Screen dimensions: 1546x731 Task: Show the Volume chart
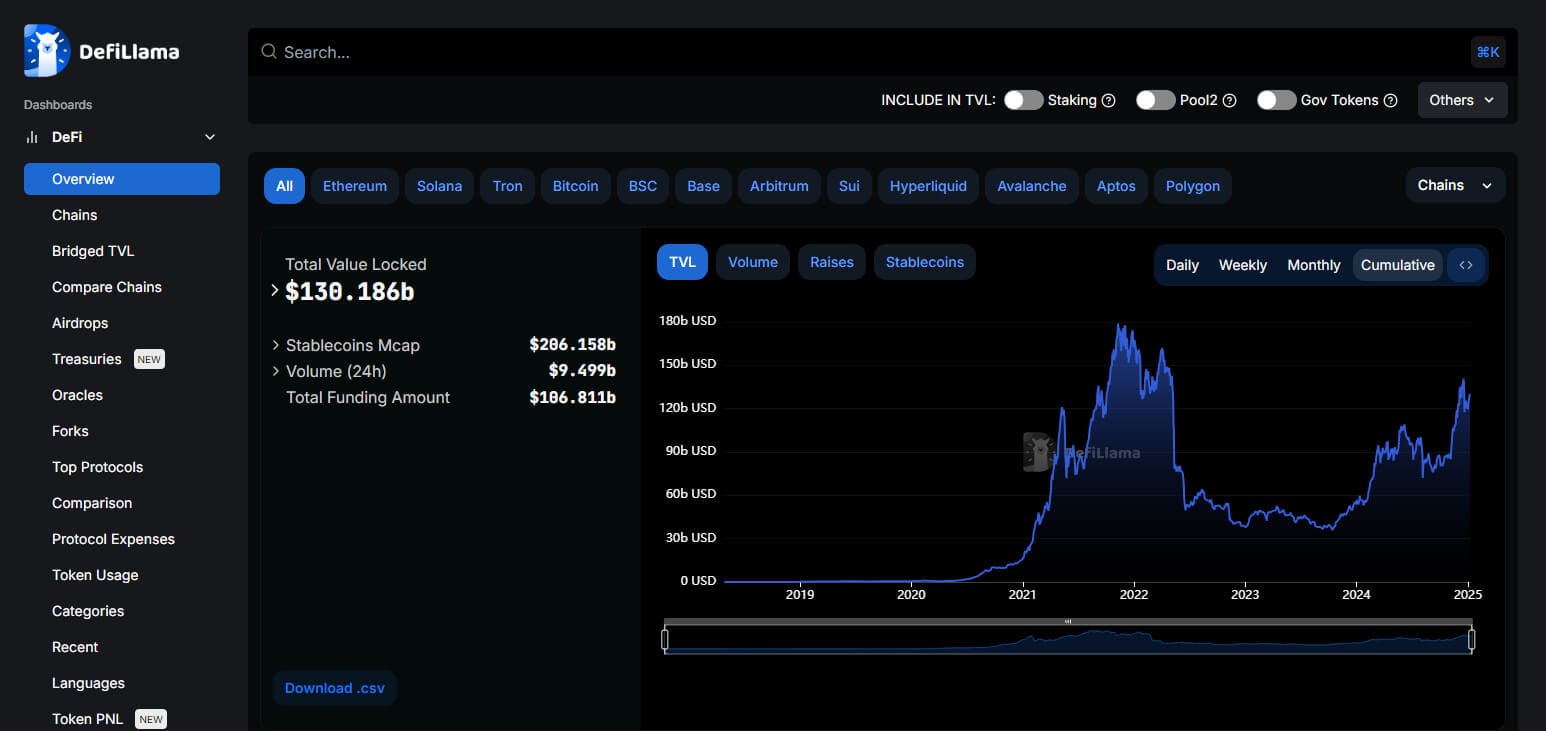[x=753, y=262]
